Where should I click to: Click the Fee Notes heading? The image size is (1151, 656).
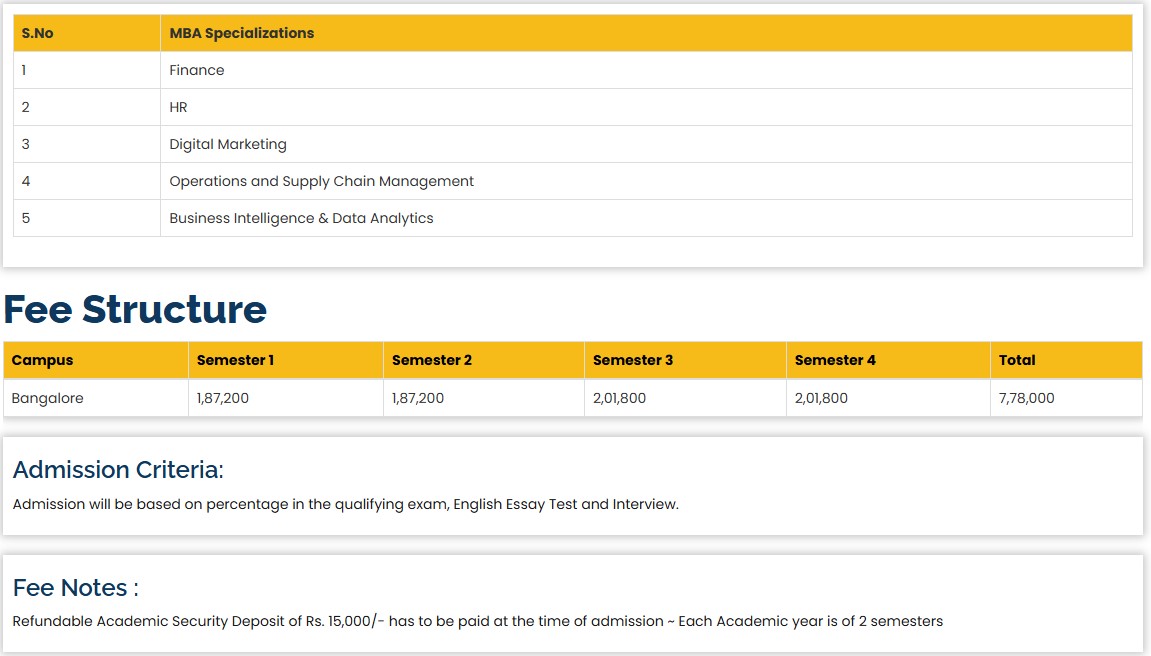pyautogui.click(x=76, y=587)
